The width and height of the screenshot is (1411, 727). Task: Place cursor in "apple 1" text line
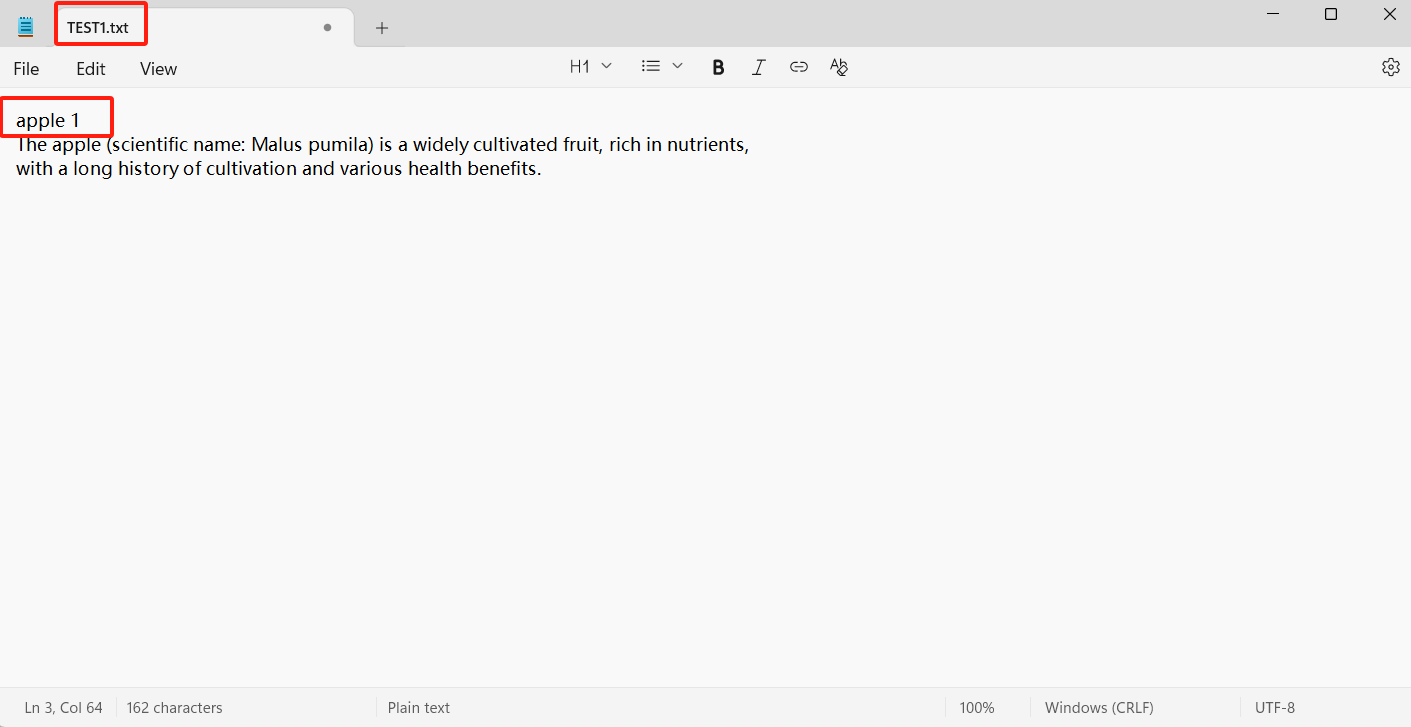point(48,121)
